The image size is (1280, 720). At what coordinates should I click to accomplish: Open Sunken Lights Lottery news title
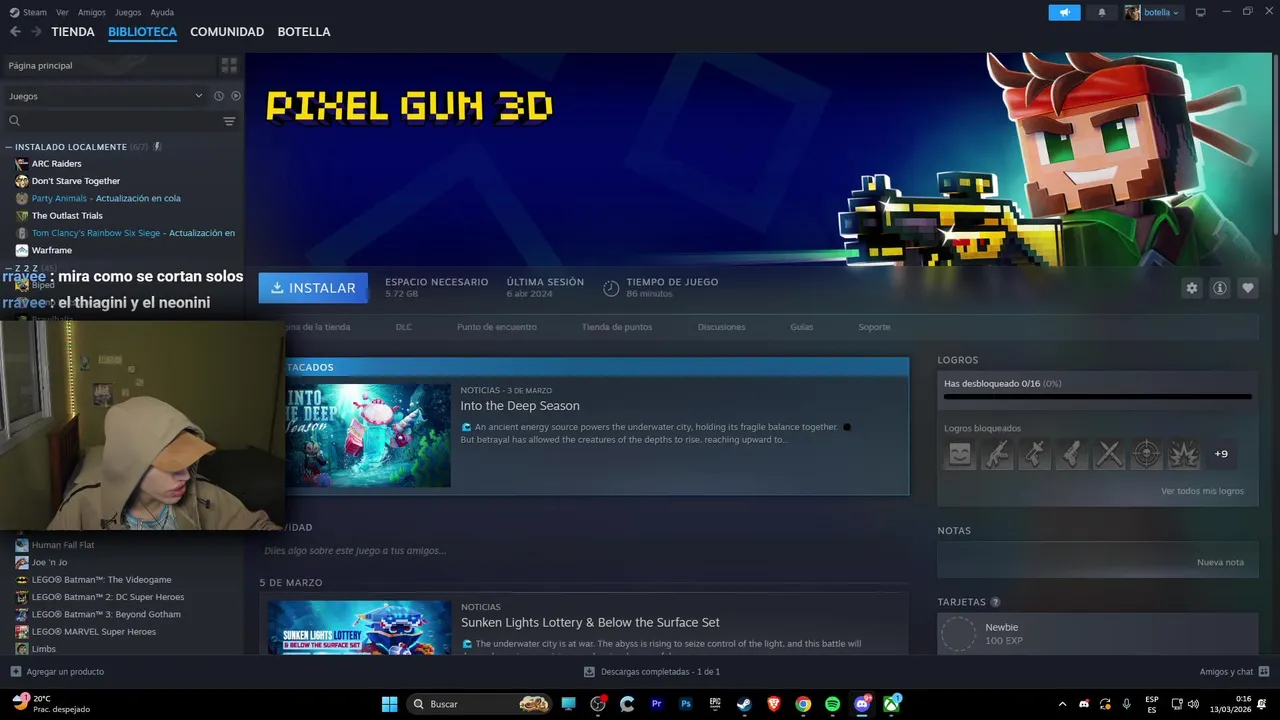tap(590, 622)
